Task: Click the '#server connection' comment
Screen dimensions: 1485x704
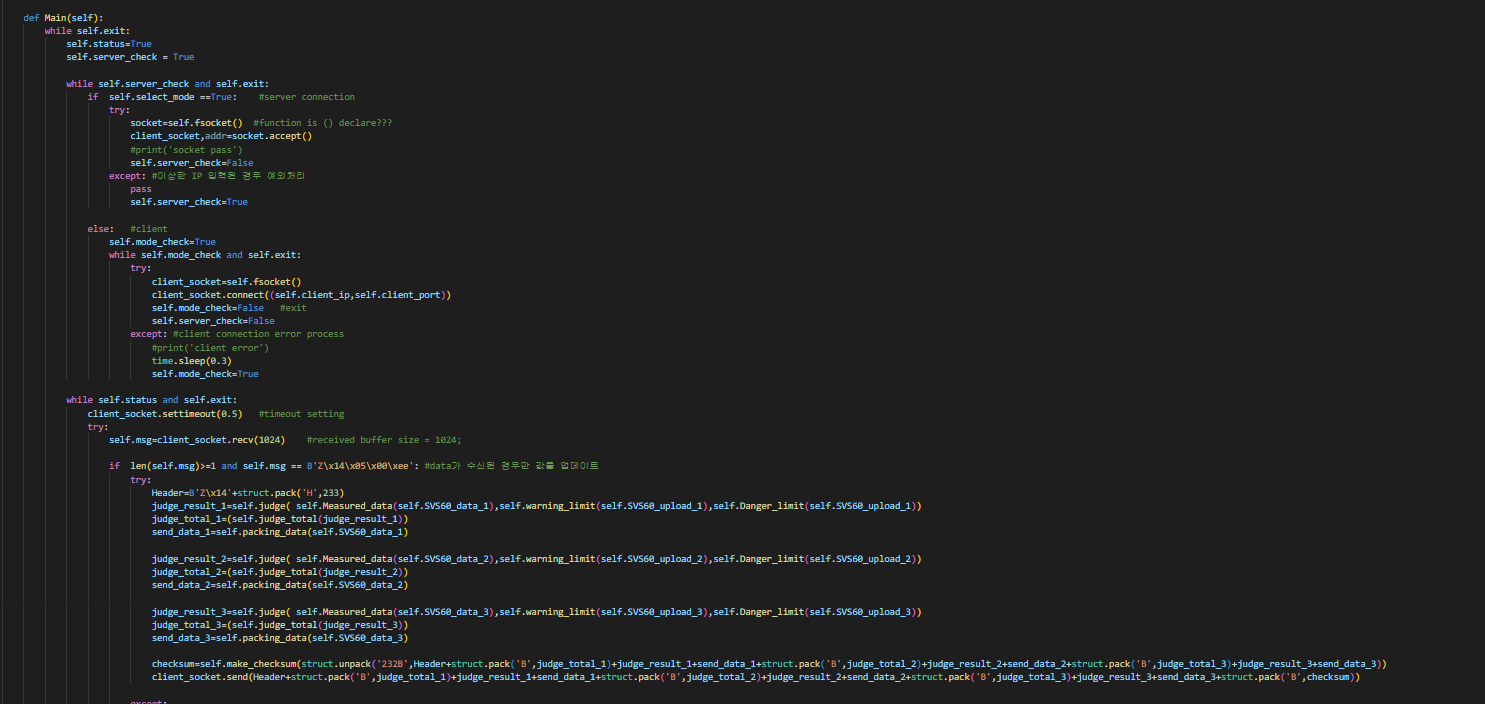Action: coord(306,97)
